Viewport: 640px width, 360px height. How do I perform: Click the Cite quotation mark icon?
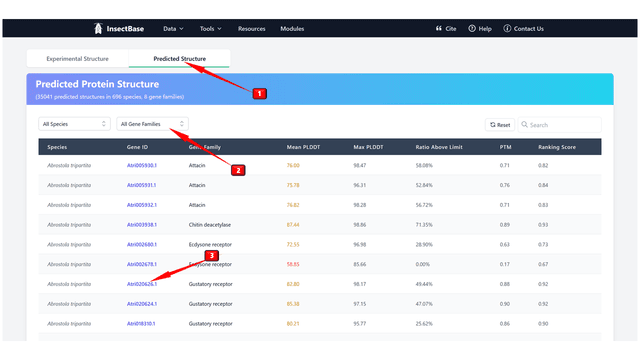[439, 29]
